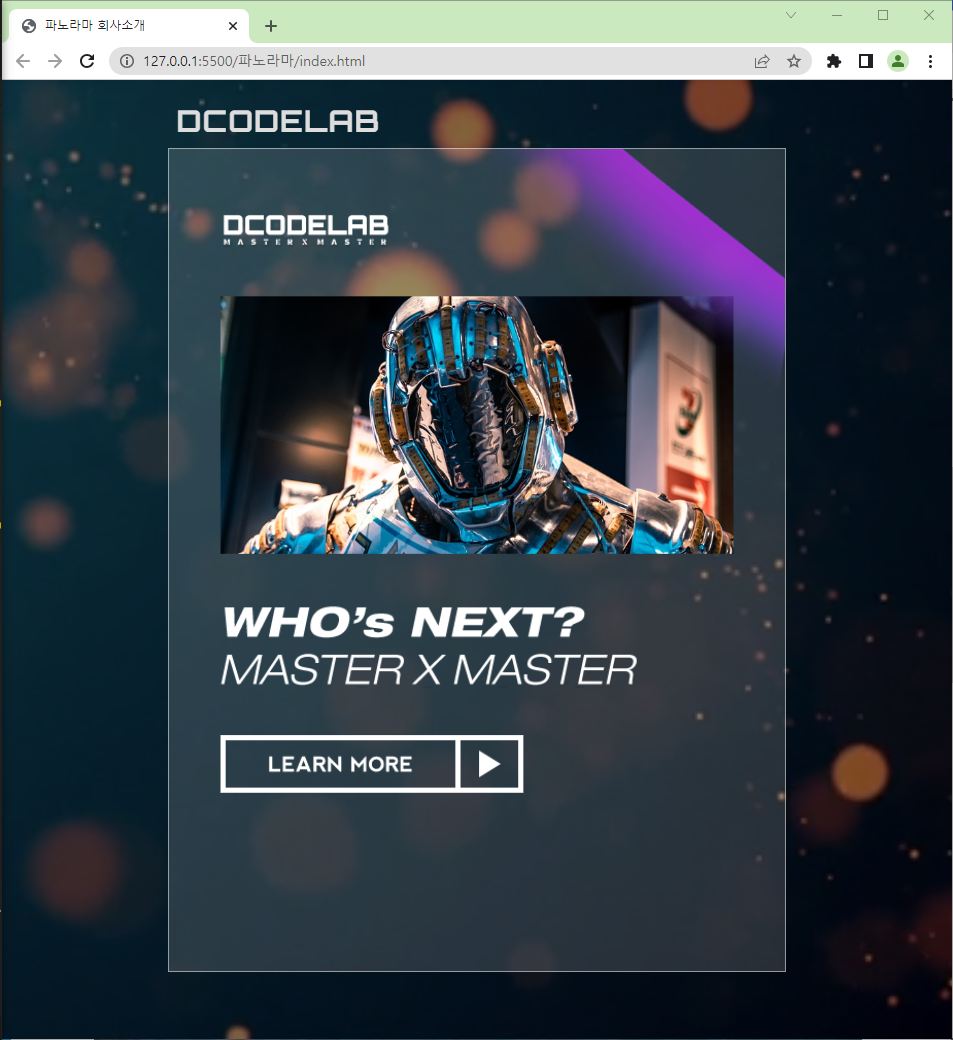Click the DCODELAB header logo

(x=278, y=121)
